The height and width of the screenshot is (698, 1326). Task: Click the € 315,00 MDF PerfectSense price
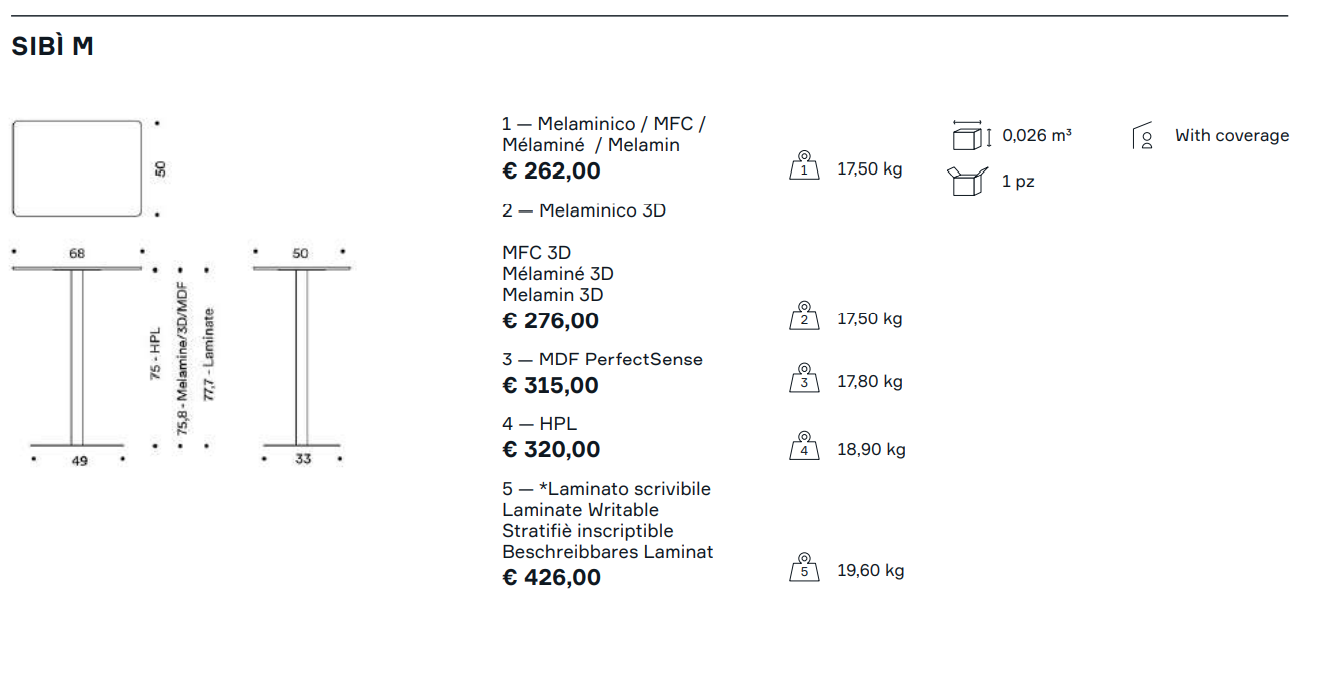(x=550, y=386)
